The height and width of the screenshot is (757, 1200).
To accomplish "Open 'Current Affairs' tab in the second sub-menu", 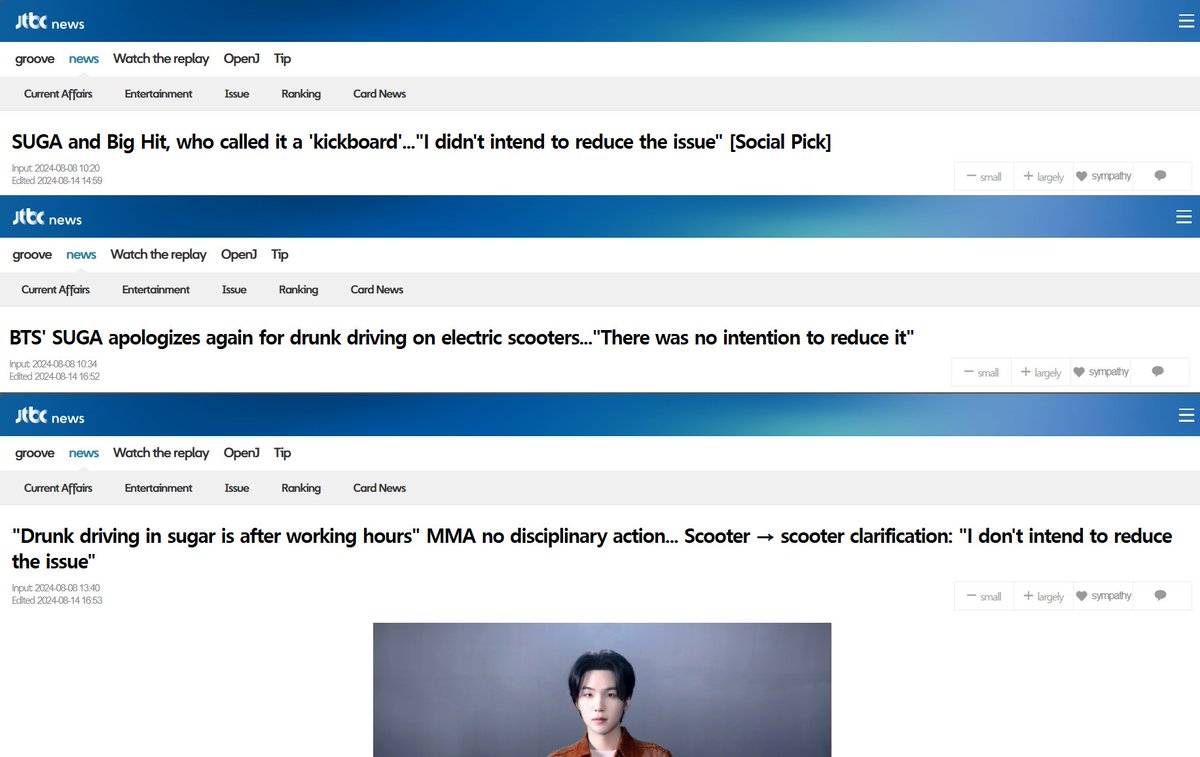I will [55, 290].
